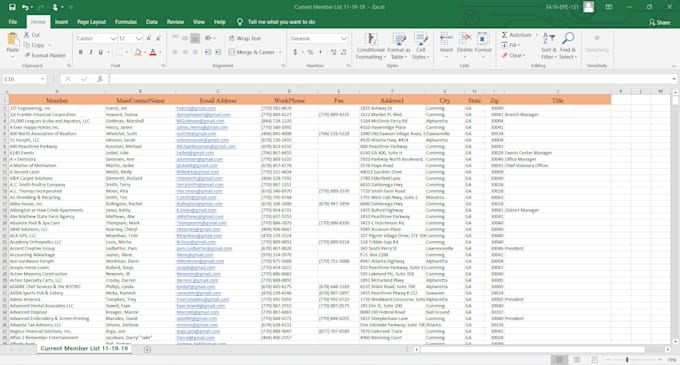The height and width of the screenshot is (365, 680).
Task: Apply the Percent Style format
Action: 310,52
